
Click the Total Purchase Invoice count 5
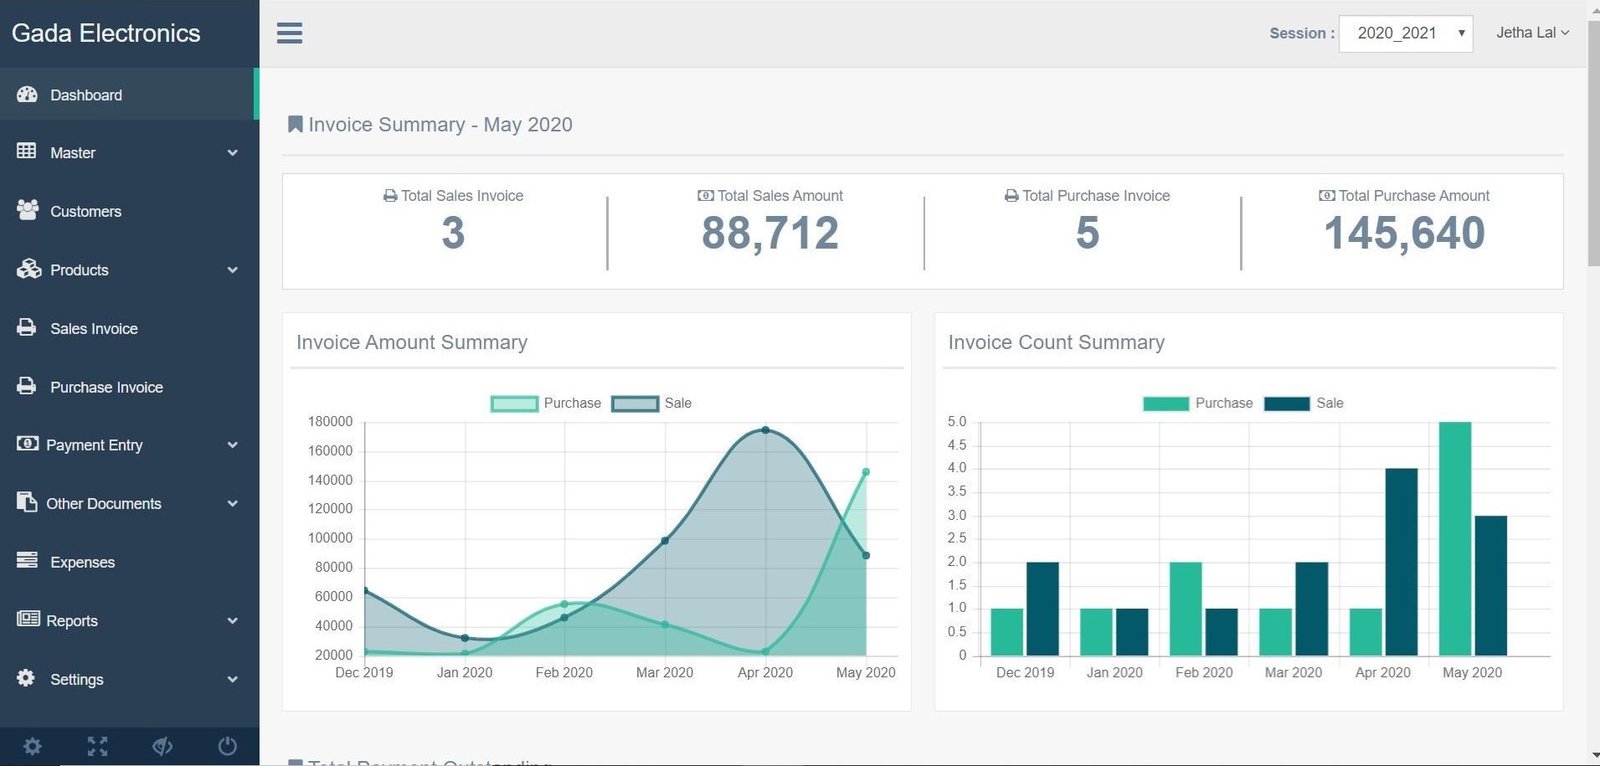tap(1087, 233)
